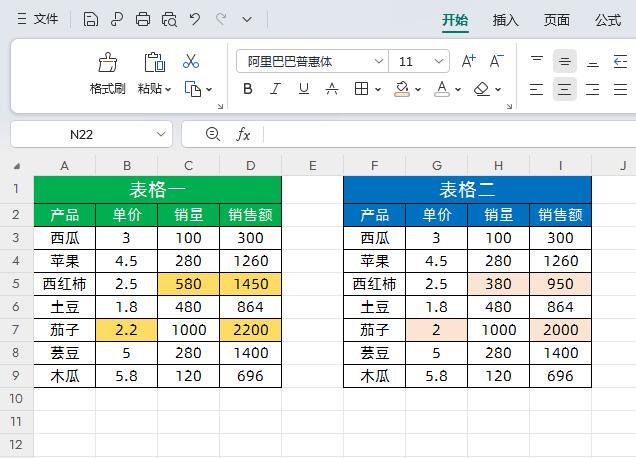Select the cell with 2000
Image resolution: width=636 pixels, height=458 pixels.
(x=561, y=330)
